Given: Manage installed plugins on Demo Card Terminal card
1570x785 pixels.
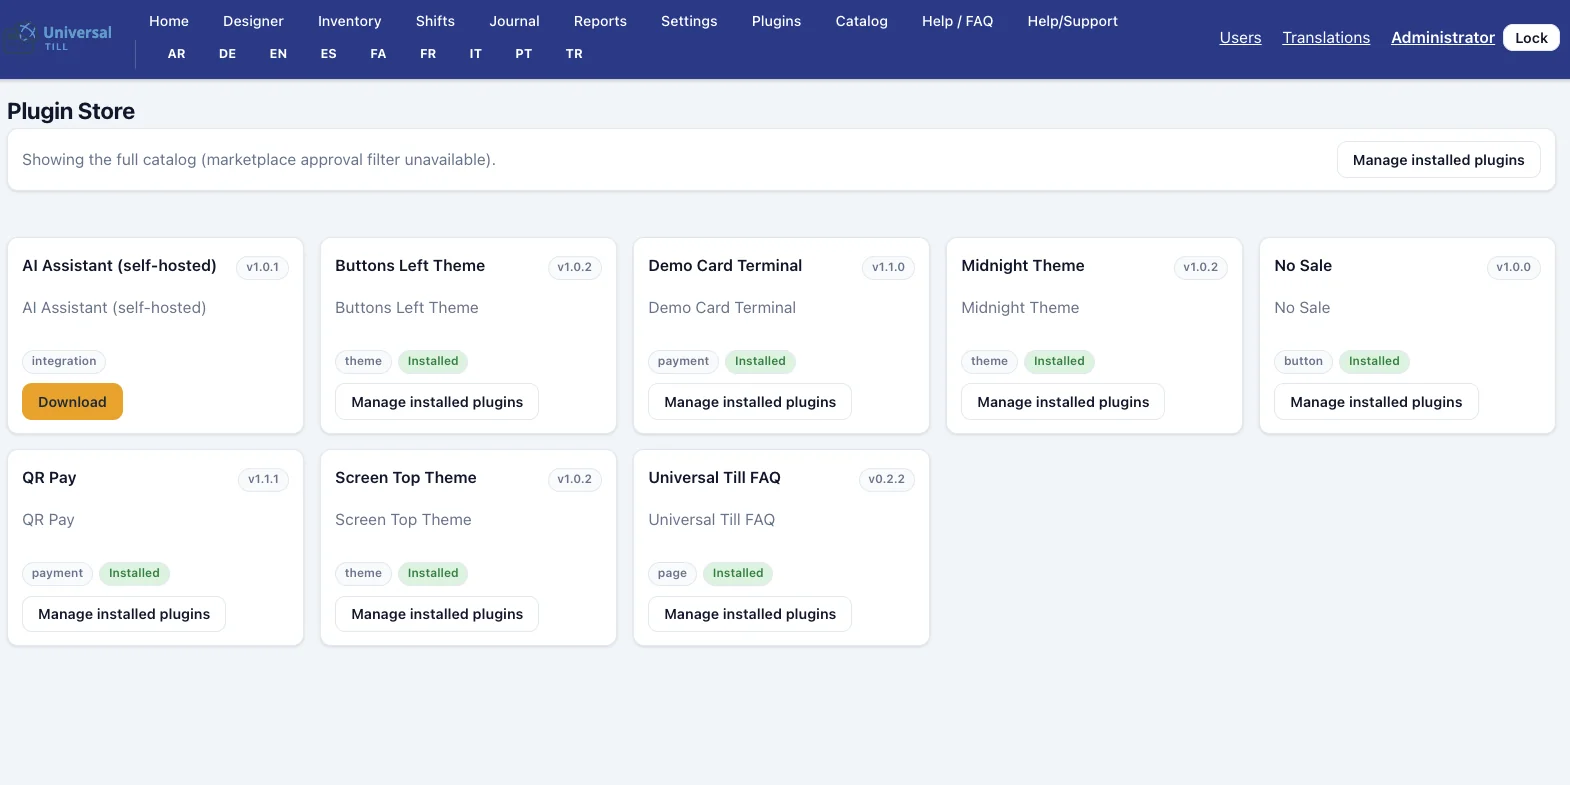Looking at the screenshot, I should click(x=750, y=402).
